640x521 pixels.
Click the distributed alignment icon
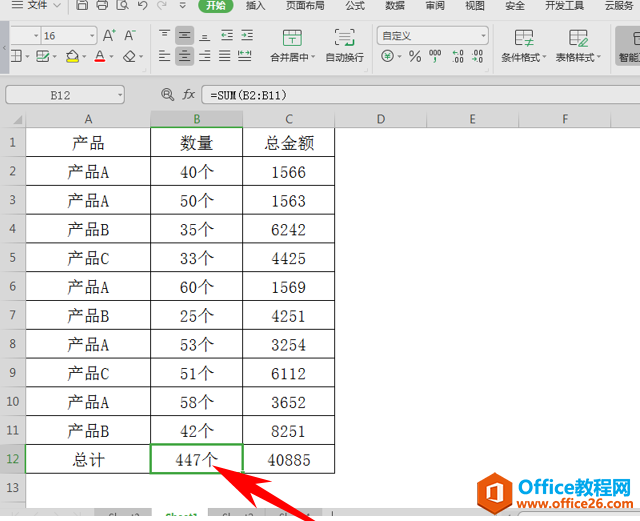pos(244,56)
